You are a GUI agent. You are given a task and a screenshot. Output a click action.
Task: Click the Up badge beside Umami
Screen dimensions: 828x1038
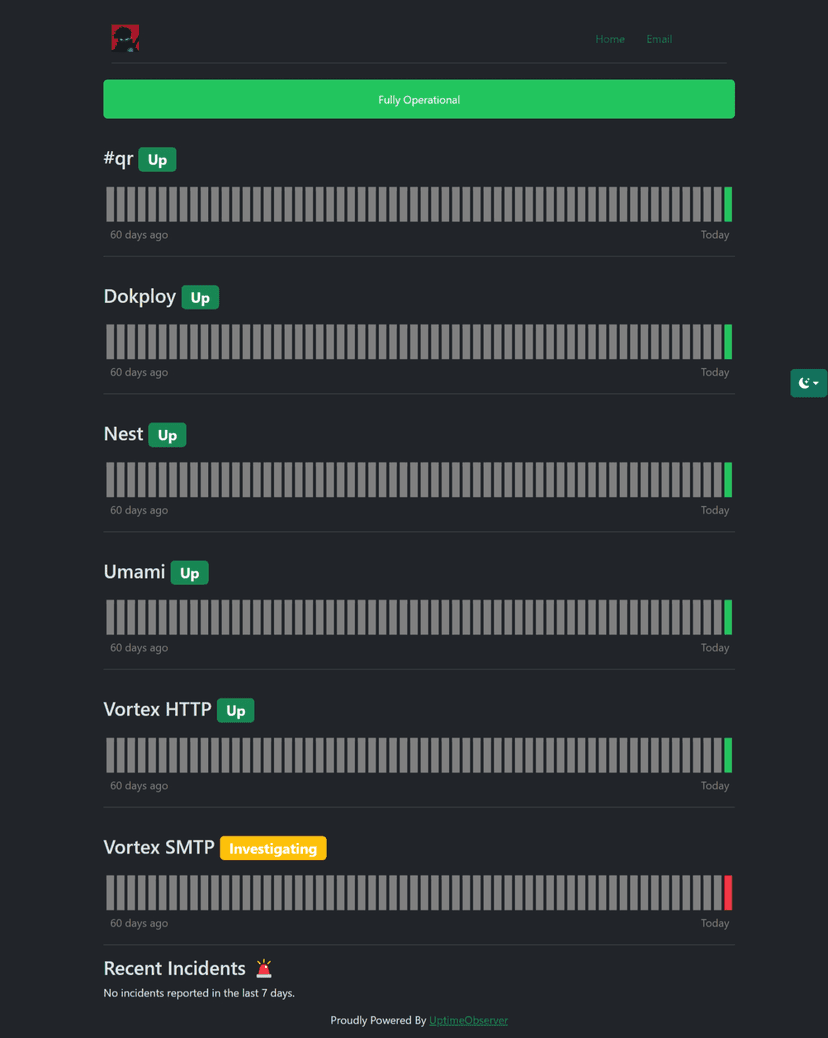[x=189, y=573]
